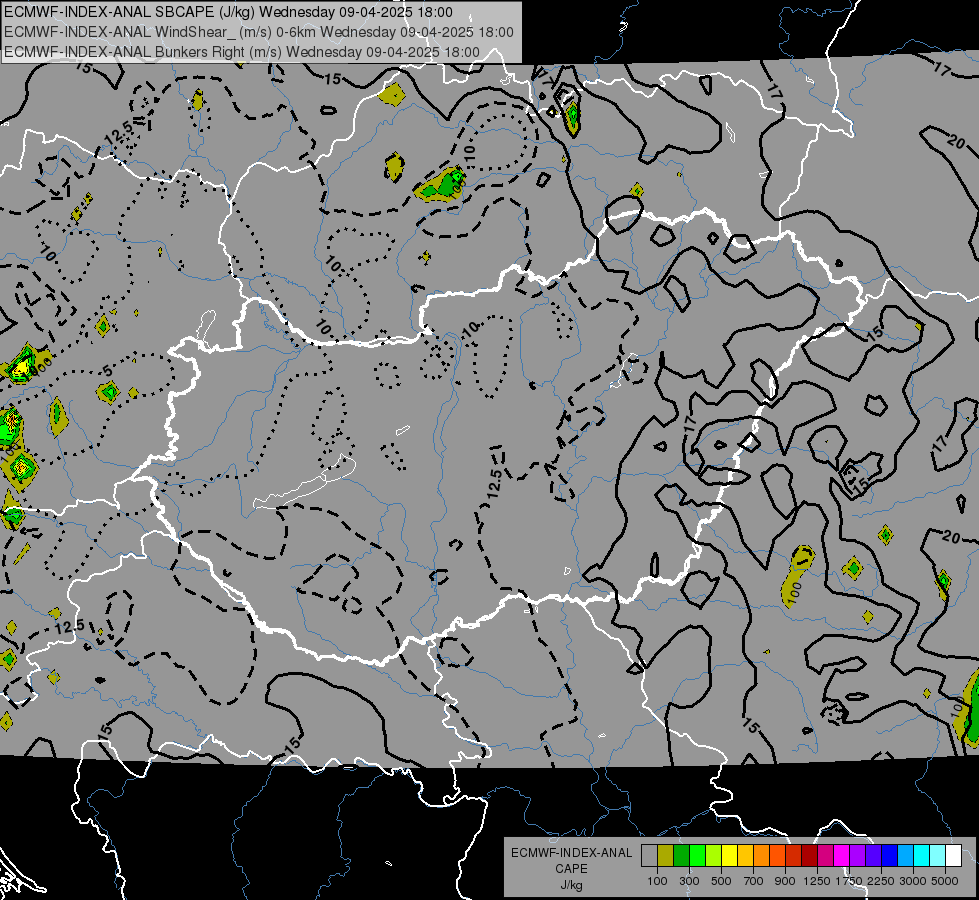Select the SBCAPE (J/kg) title line
The width and height of the screenshot is (979, 900).
(229, 12)
